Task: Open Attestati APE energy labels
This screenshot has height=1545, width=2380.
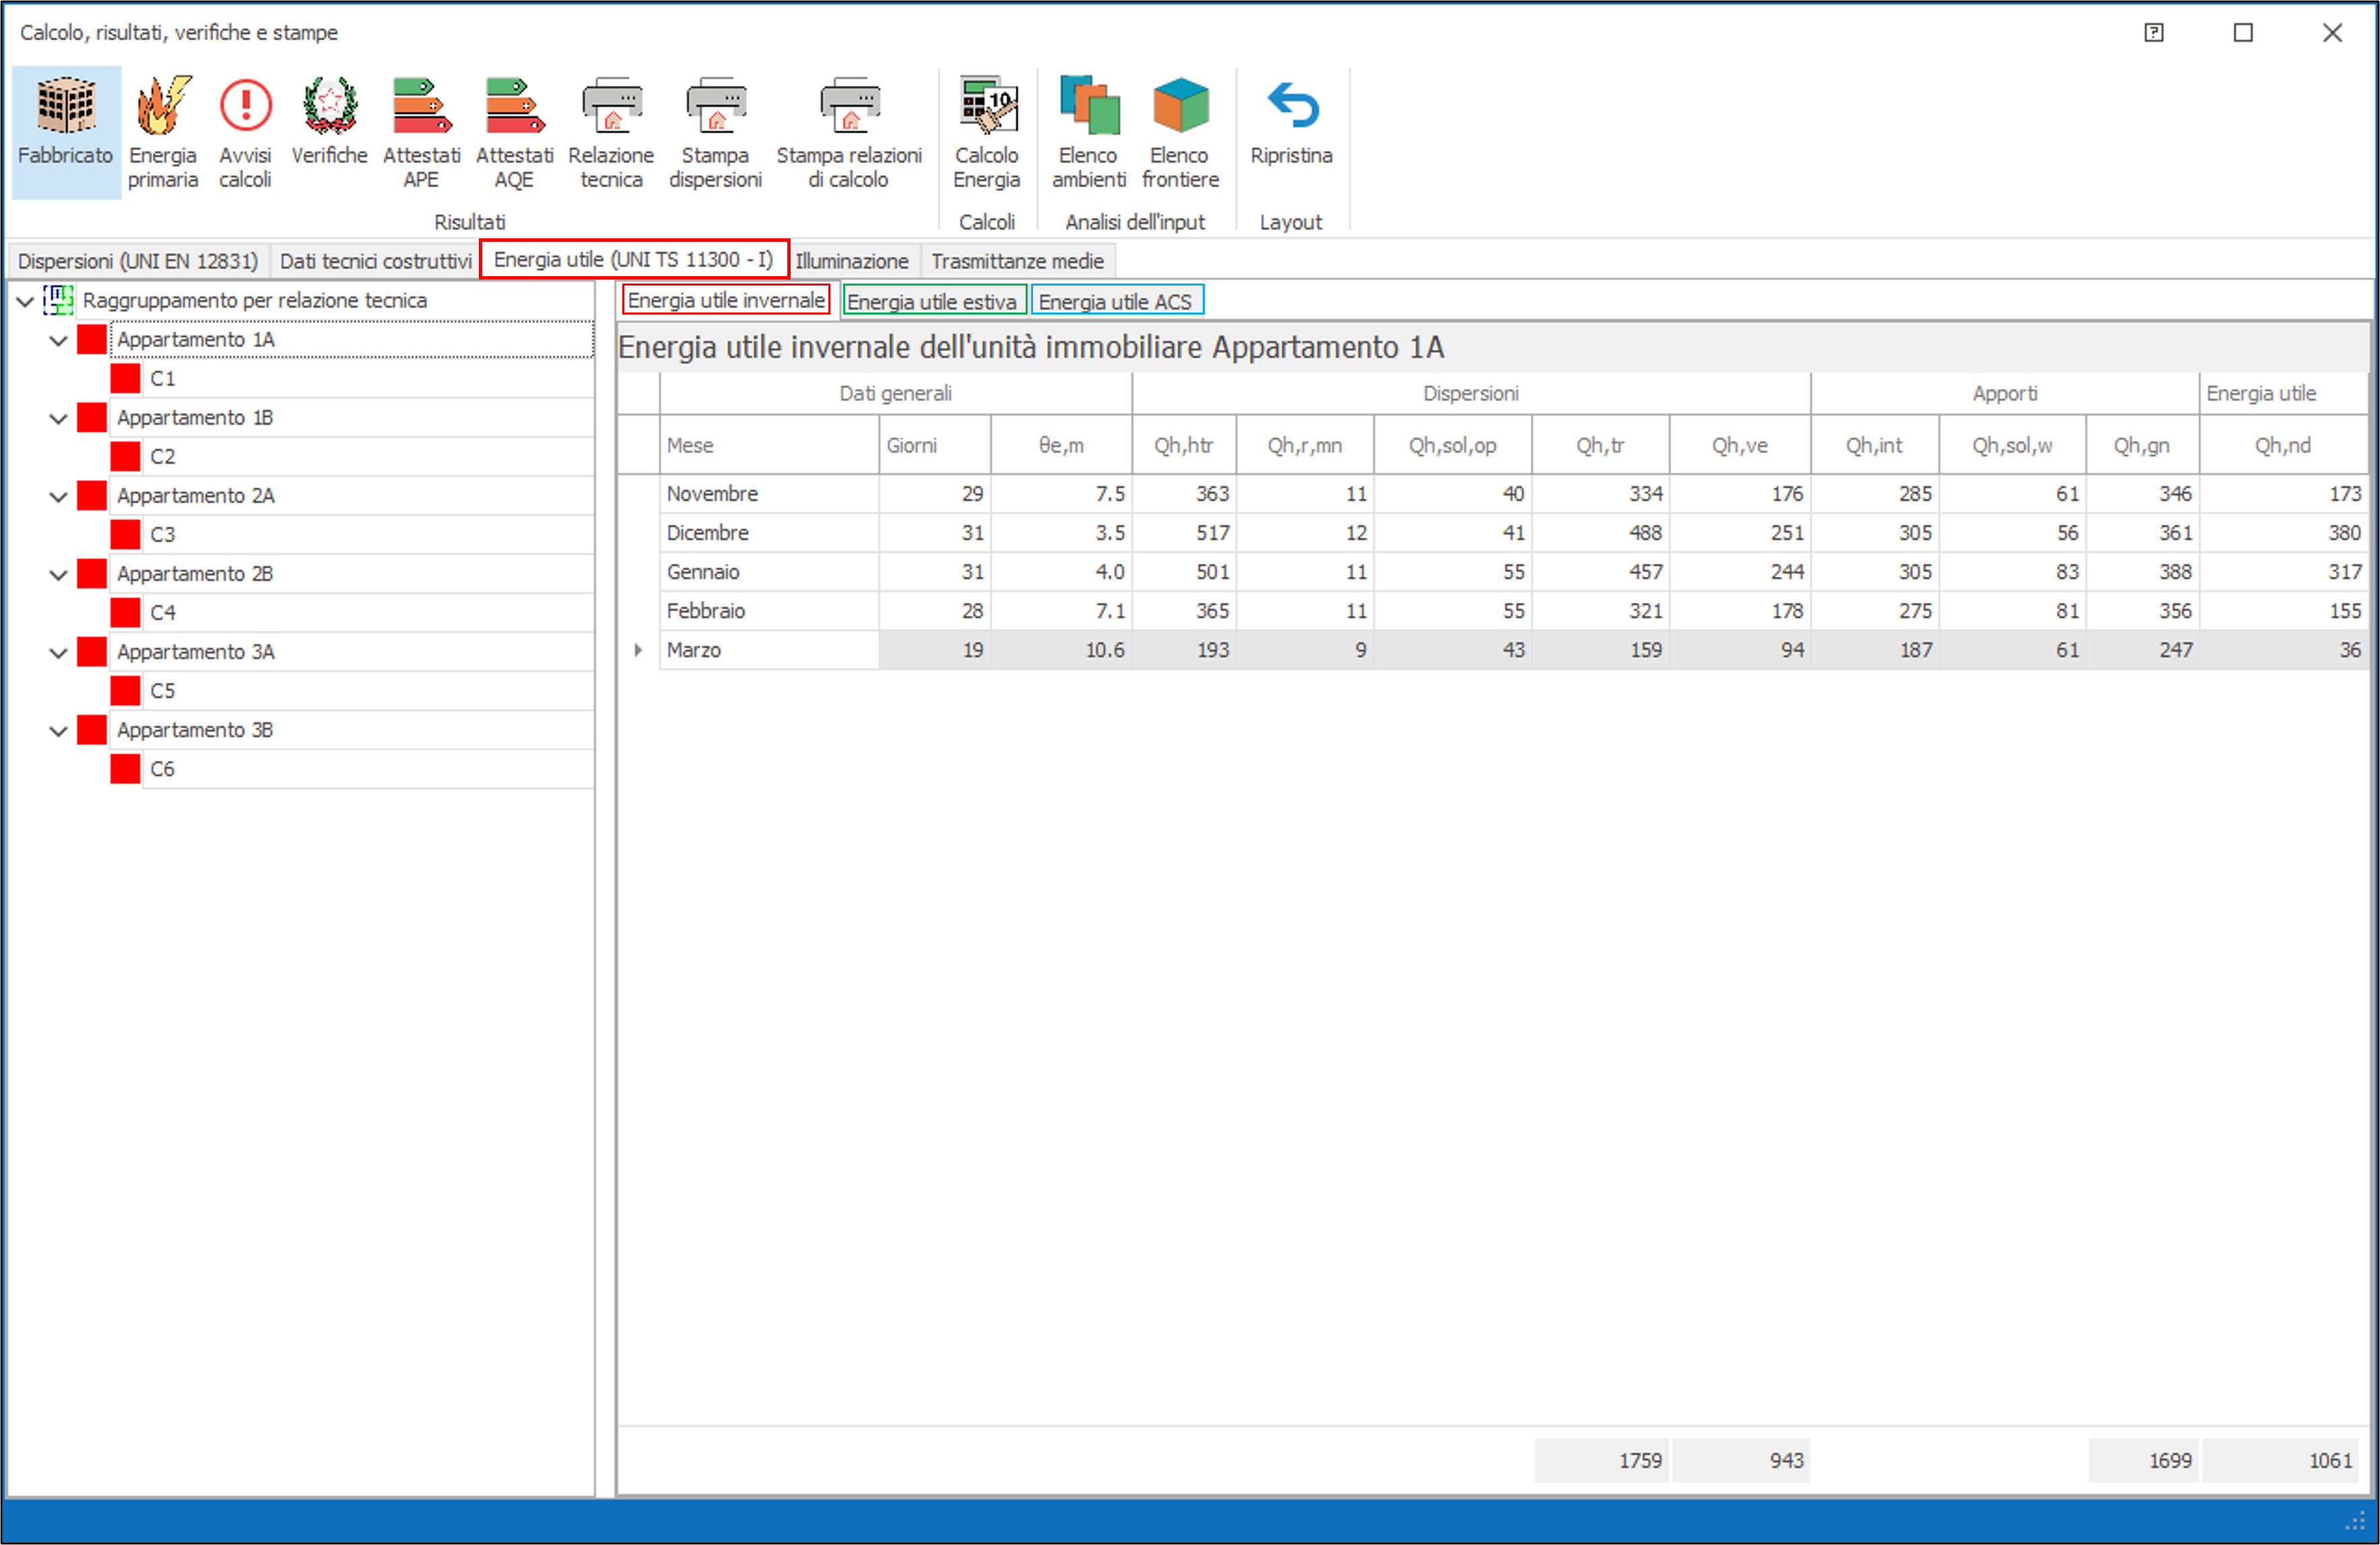Action: tap(421, 131)
